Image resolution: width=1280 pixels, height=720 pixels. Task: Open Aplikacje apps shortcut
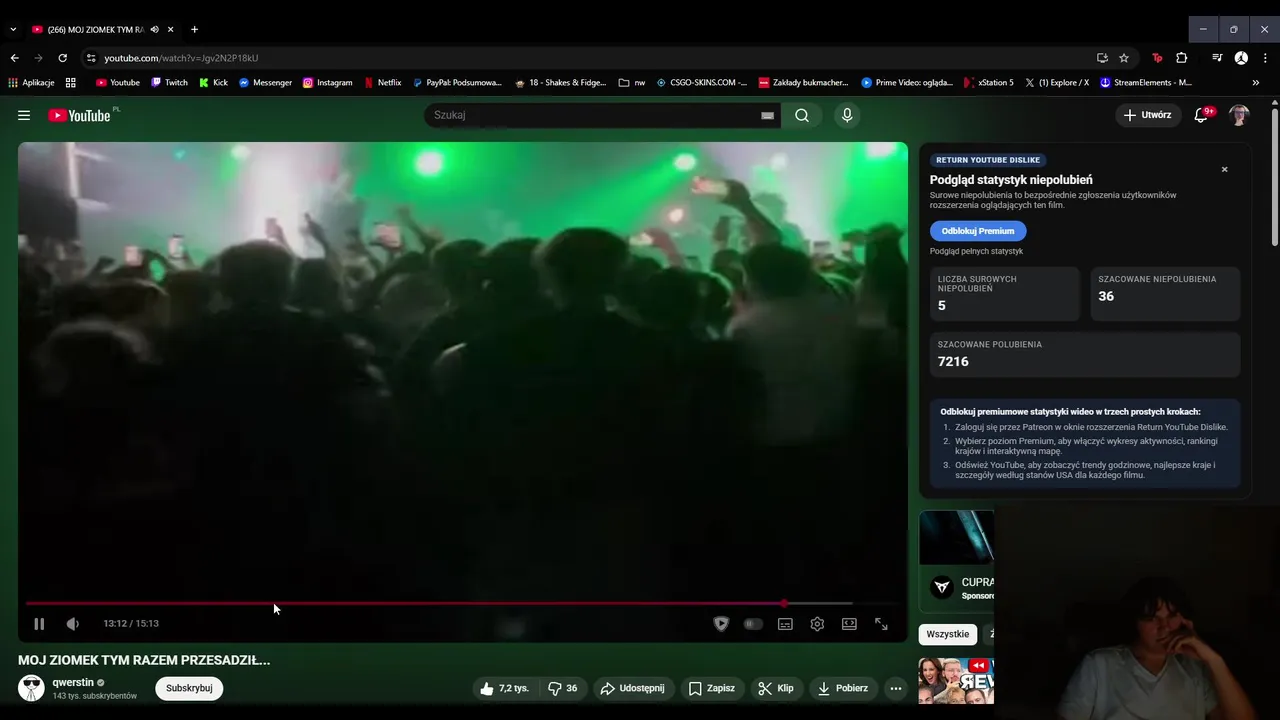click(x=31, y=83)
